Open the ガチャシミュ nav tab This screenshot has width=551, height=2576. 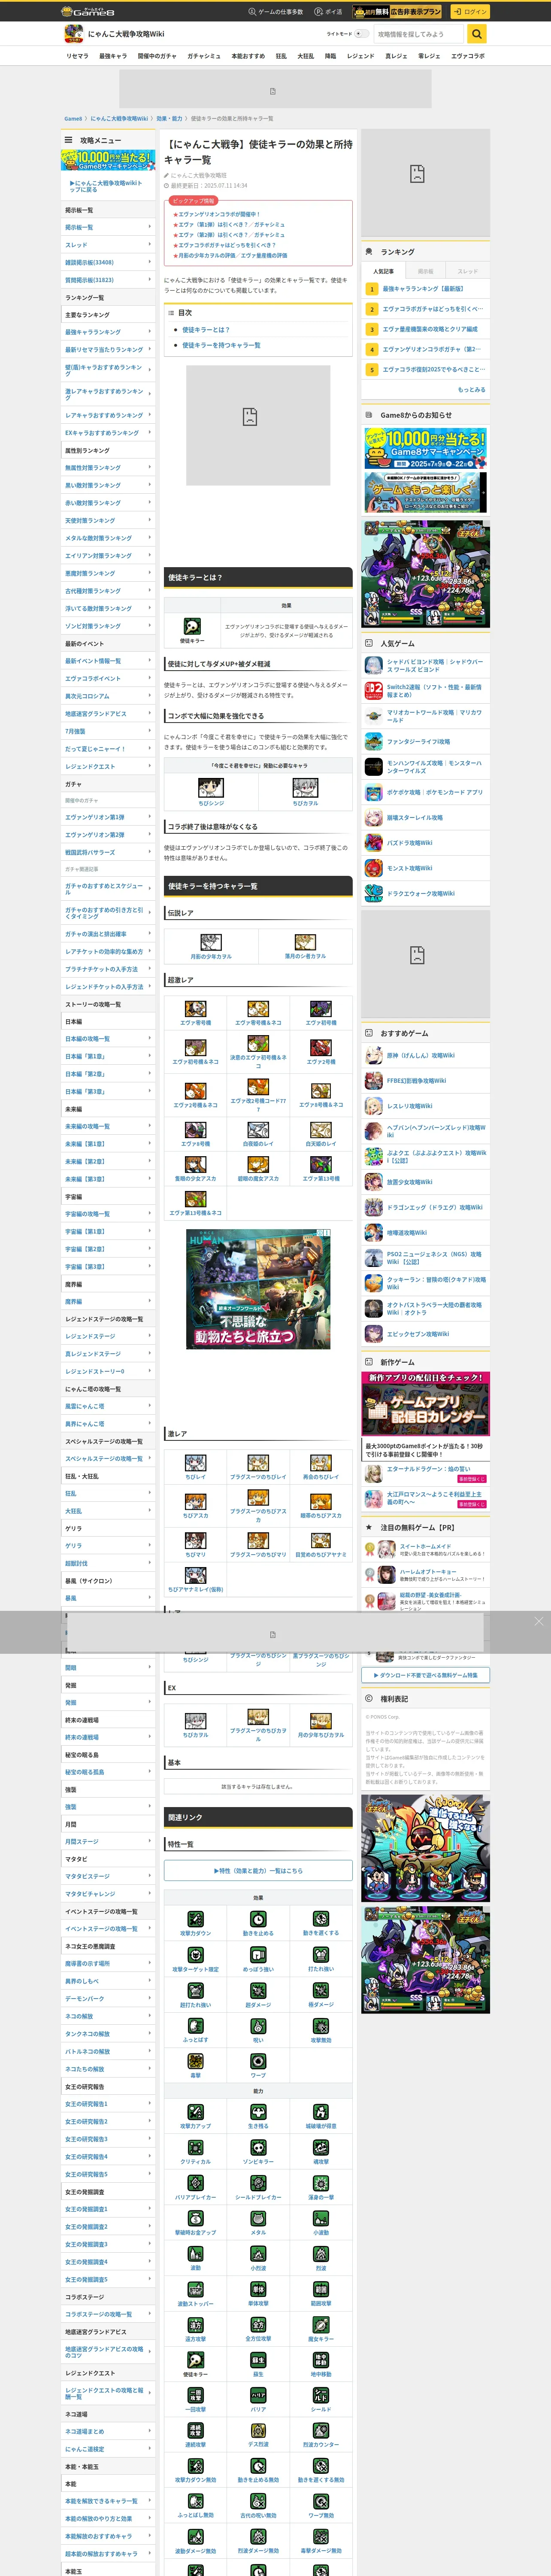click(x=204, y=56)
